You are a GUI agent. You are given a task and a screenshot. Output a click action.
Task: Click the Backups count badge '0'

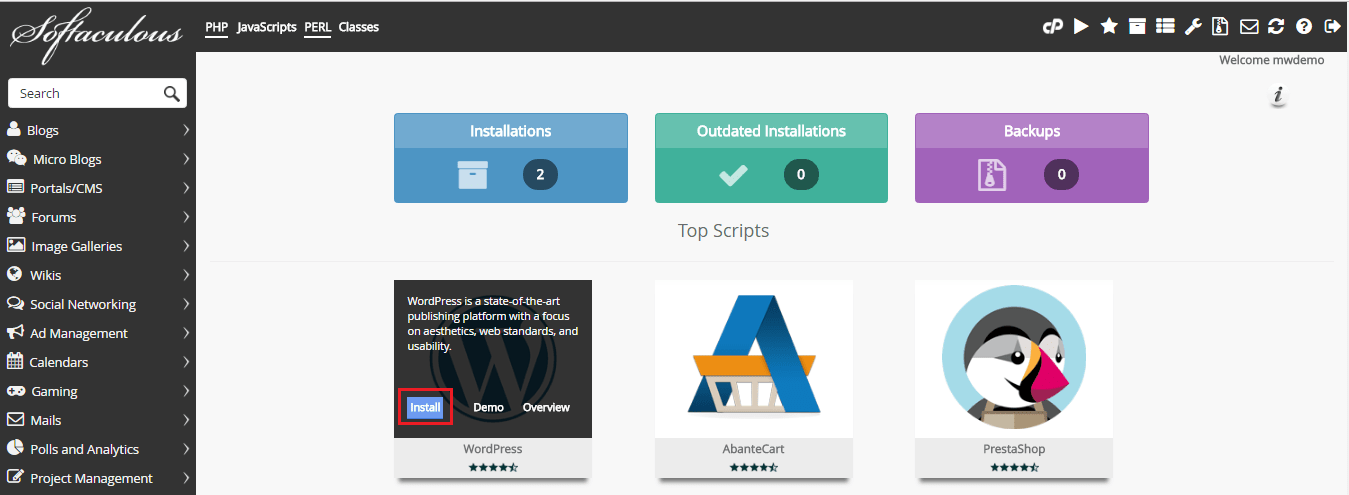(x=1061, y=175)
